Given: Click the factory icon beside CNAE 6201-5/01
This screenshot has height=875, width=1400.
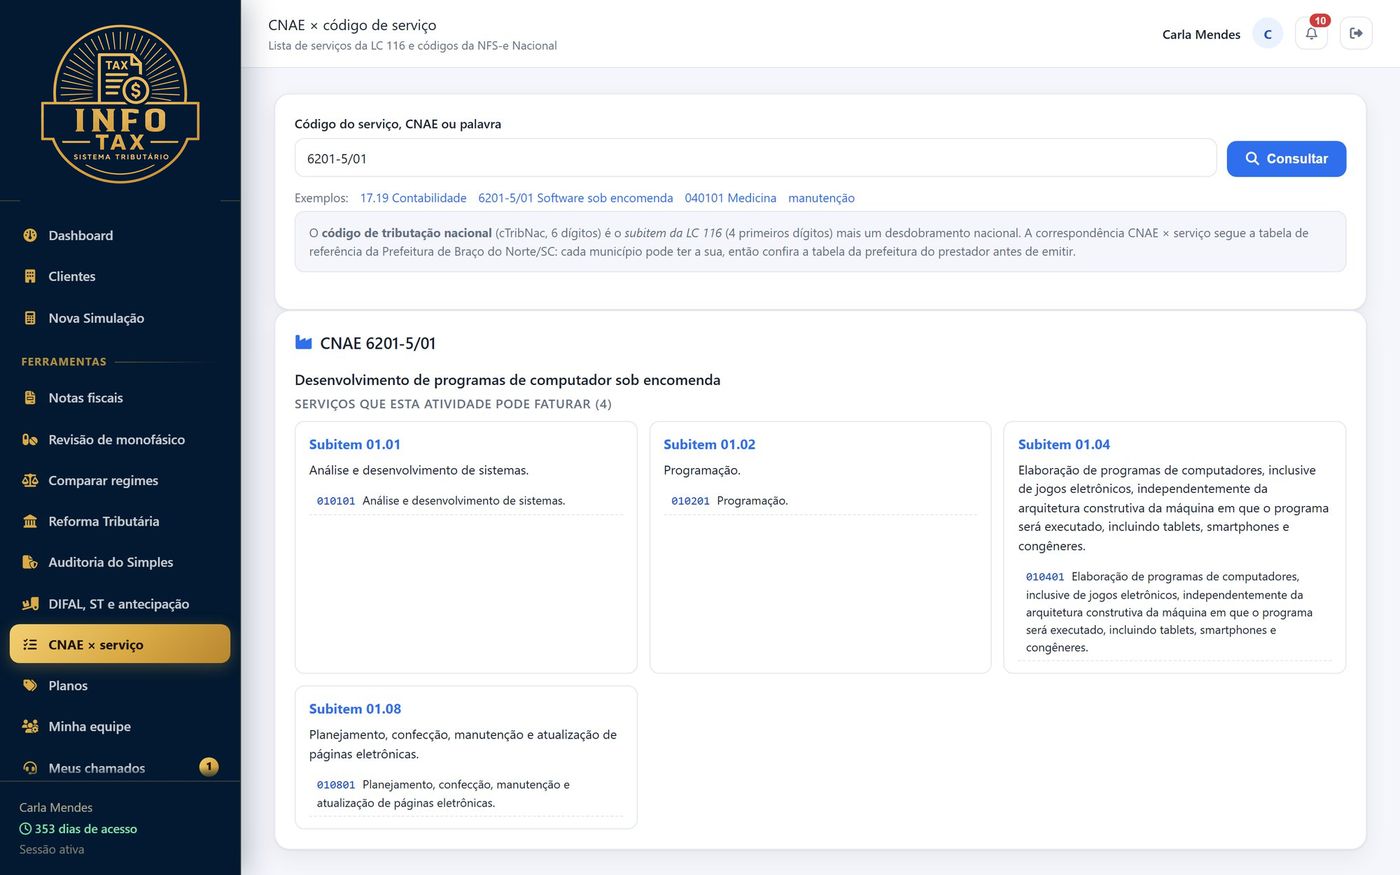Looking at the screenshot, I should [x=304, y=343].
